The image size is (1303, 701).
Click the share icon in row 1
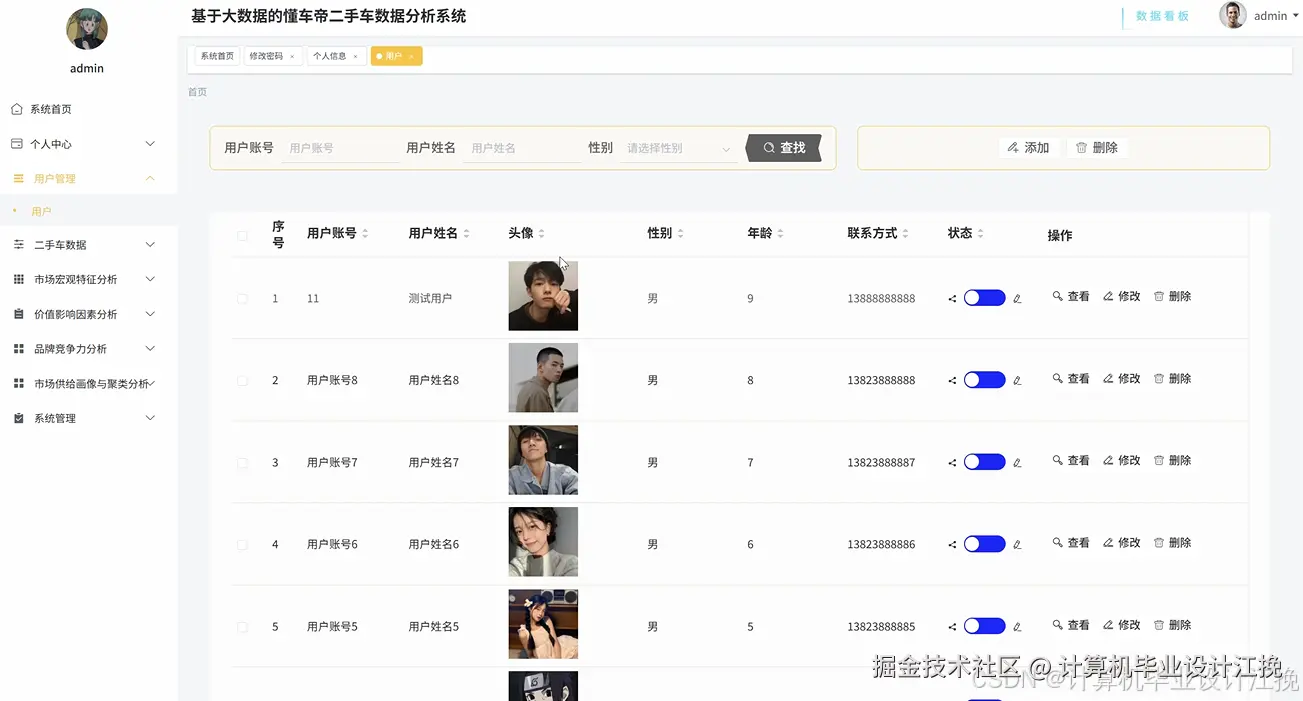pyautogui.click(x=952, y=298)
